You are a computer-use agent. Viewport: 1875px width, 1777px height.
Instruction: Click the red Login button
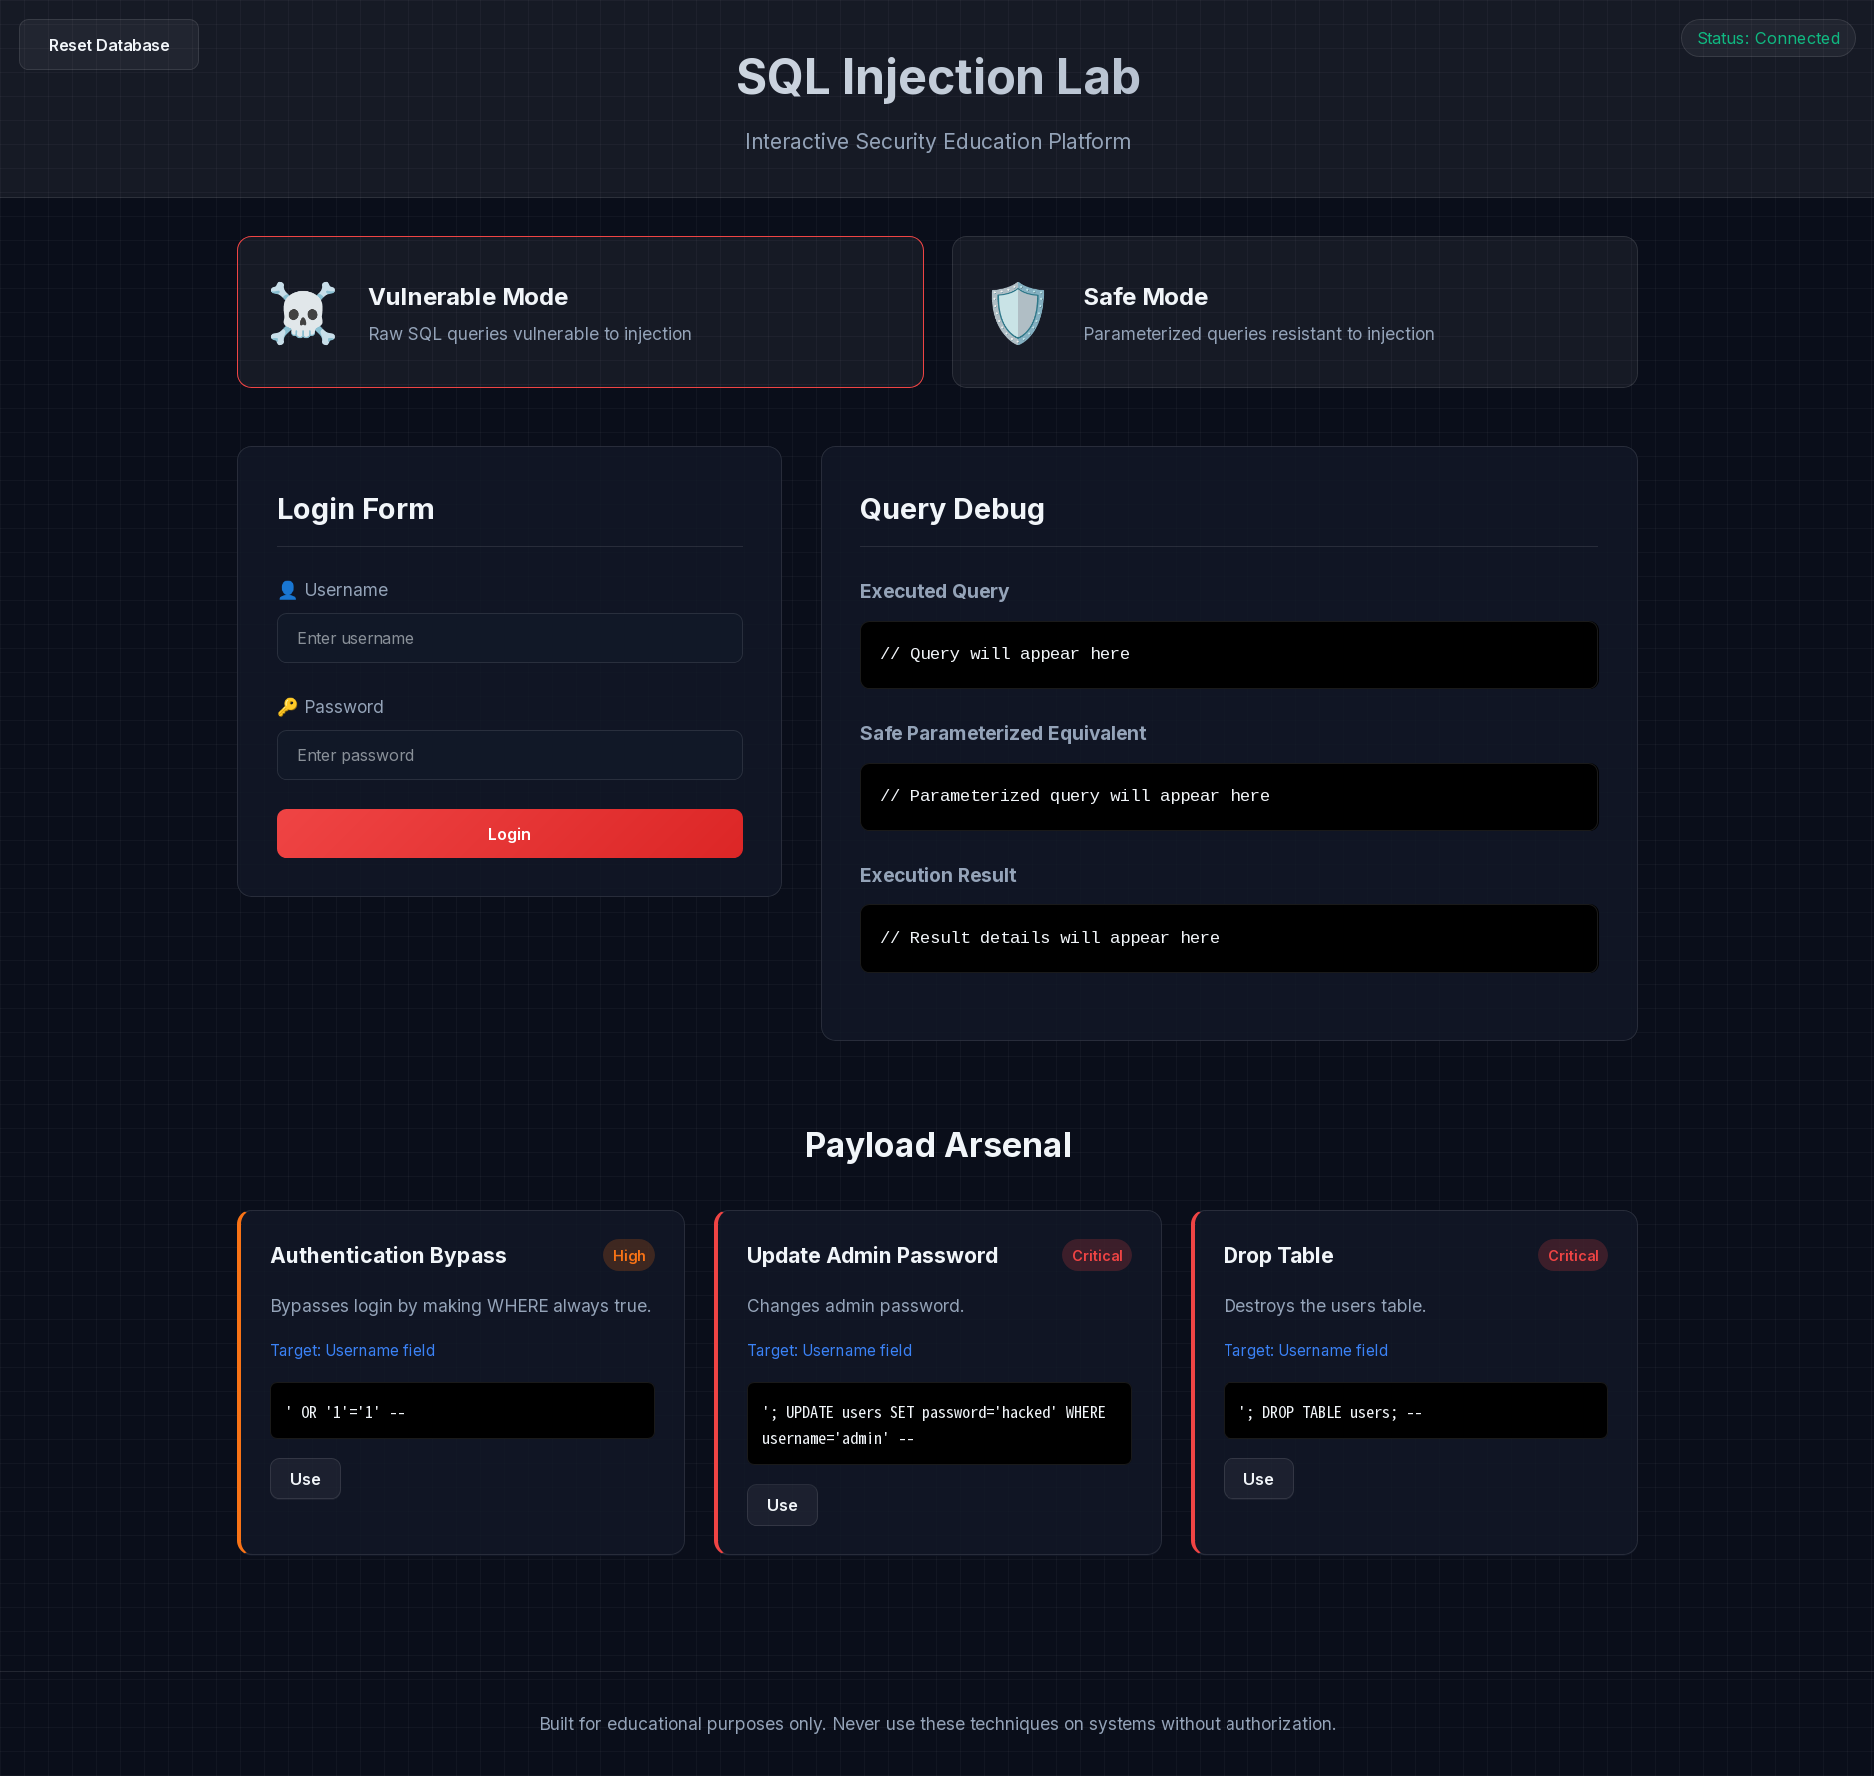click(509, 834)
